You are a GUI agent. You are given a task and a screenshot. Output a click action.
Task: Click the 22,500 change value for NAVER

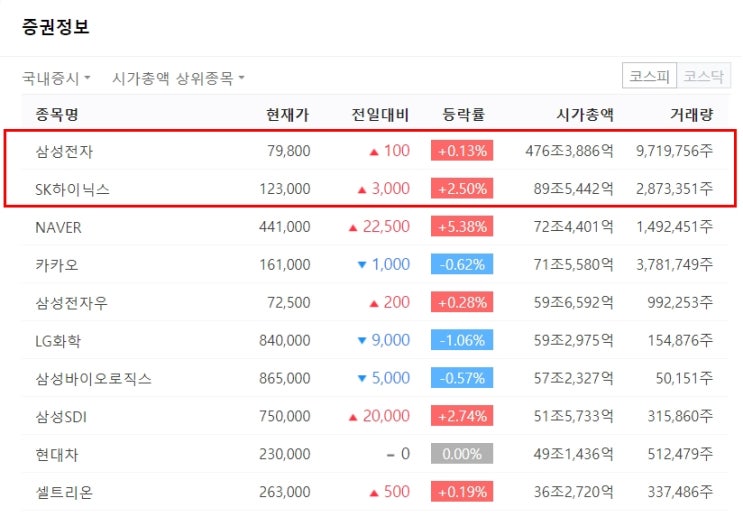pyautogui.click(x=386, y=227)
